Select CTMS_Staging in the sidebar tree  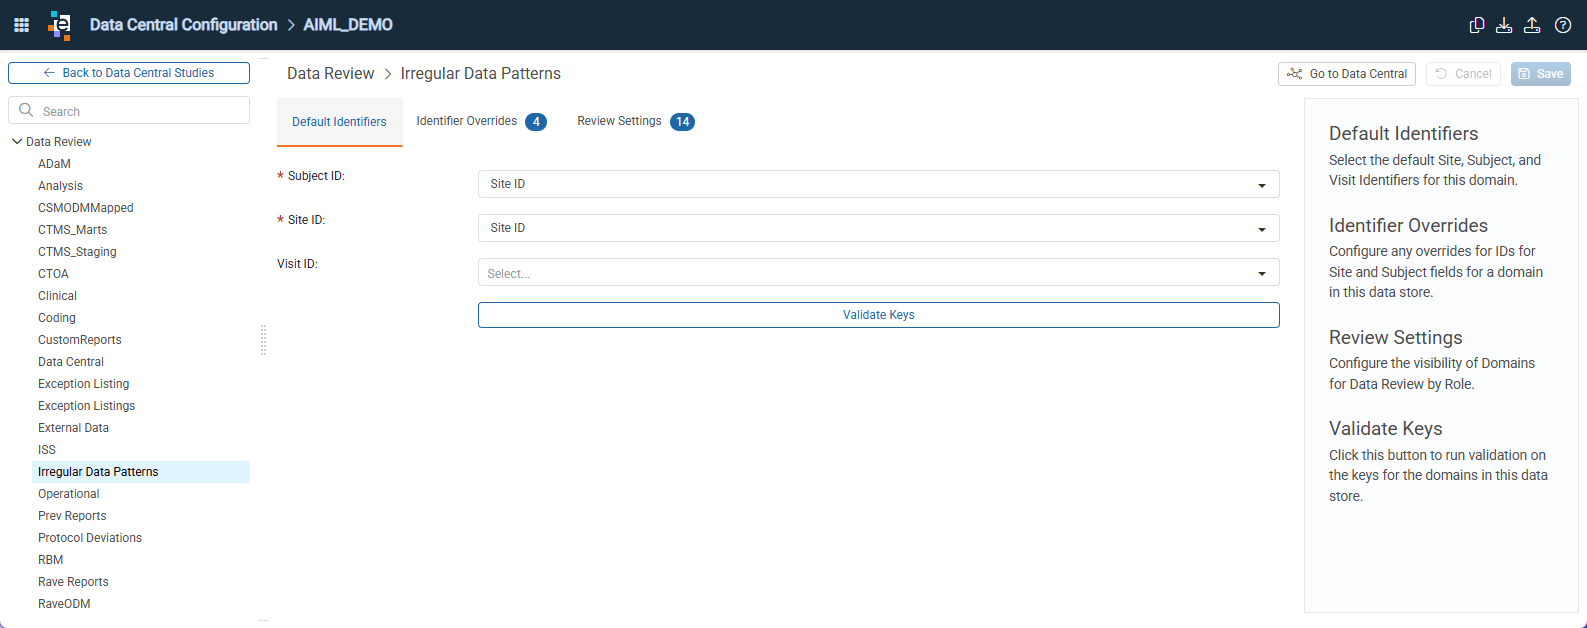click(77, 252)
